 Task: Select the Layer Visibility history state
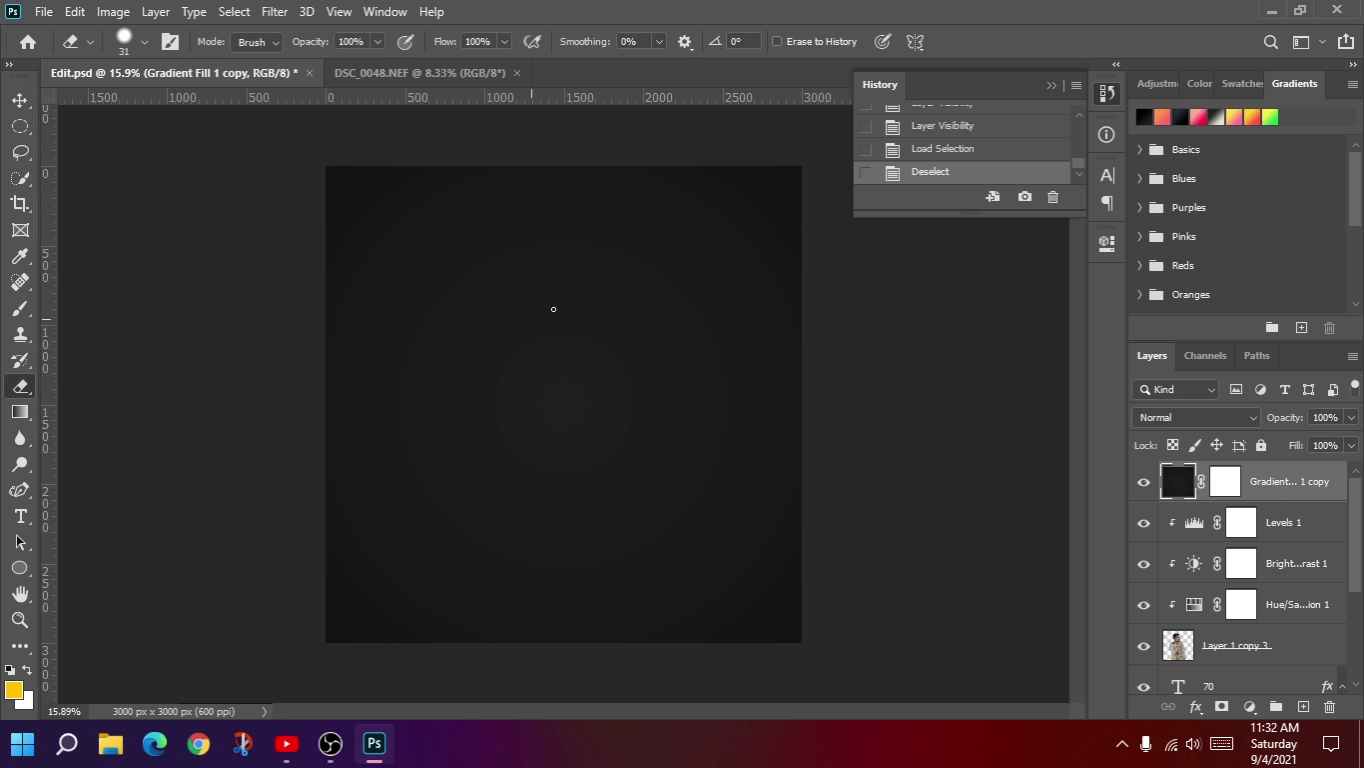coord(942,126)
